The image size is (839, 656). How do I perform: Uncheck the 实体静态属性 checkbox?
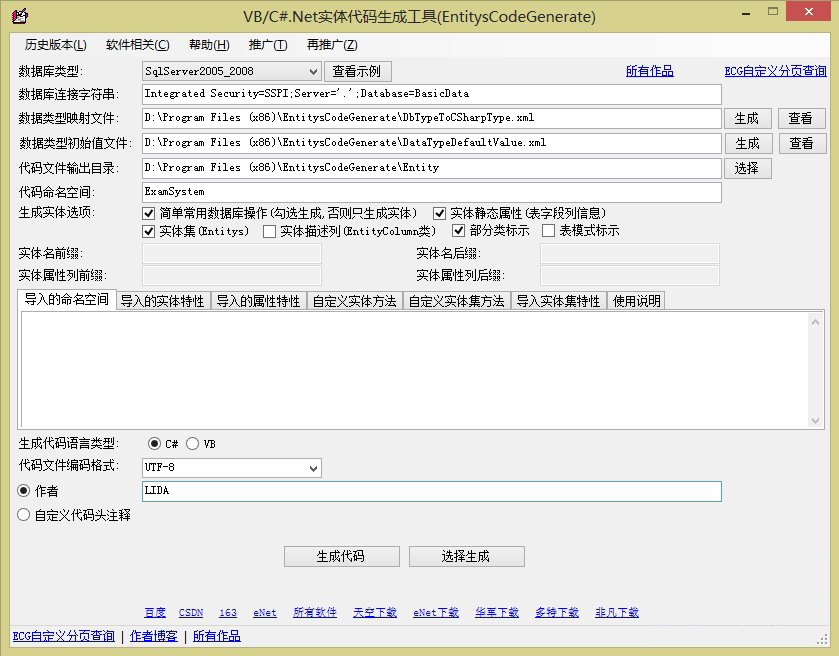click(x=439, y=213)
